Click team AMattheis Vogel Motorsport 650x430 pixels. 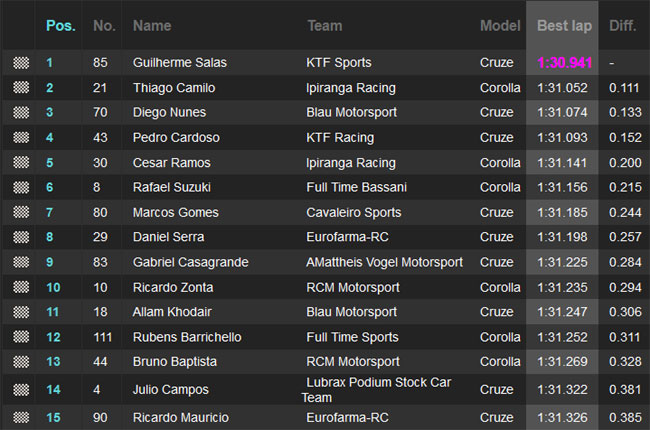point(384,262)
